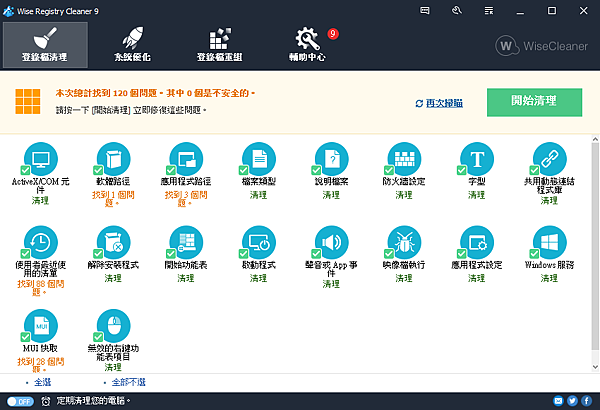Click 清理 under 開始功能表
Image resolution: width=600 pixels, height=410 pixels.
coord(186,278)
